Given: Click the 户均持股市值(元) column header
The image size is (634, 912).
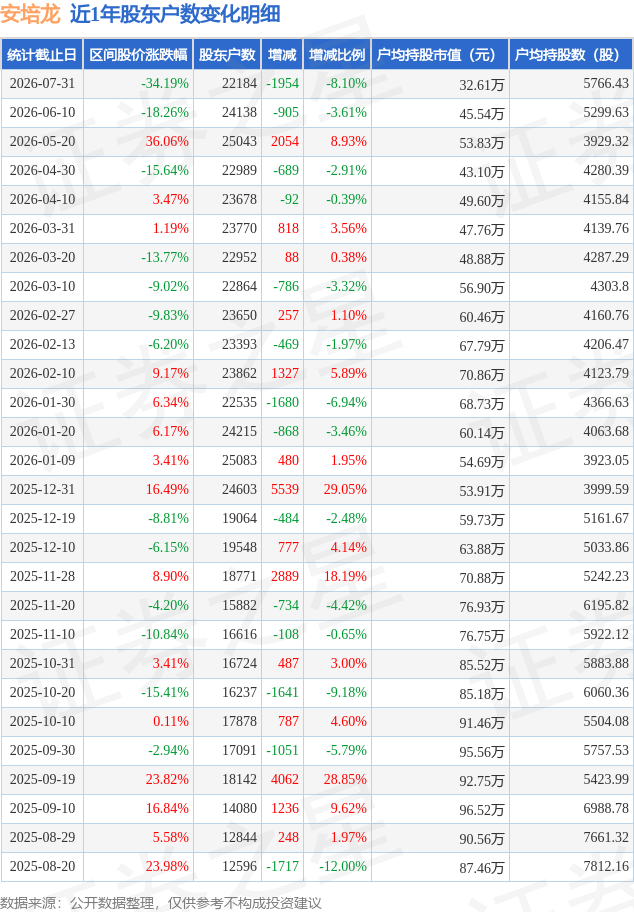Looking at the screenshot, I should tap(440, 55).
